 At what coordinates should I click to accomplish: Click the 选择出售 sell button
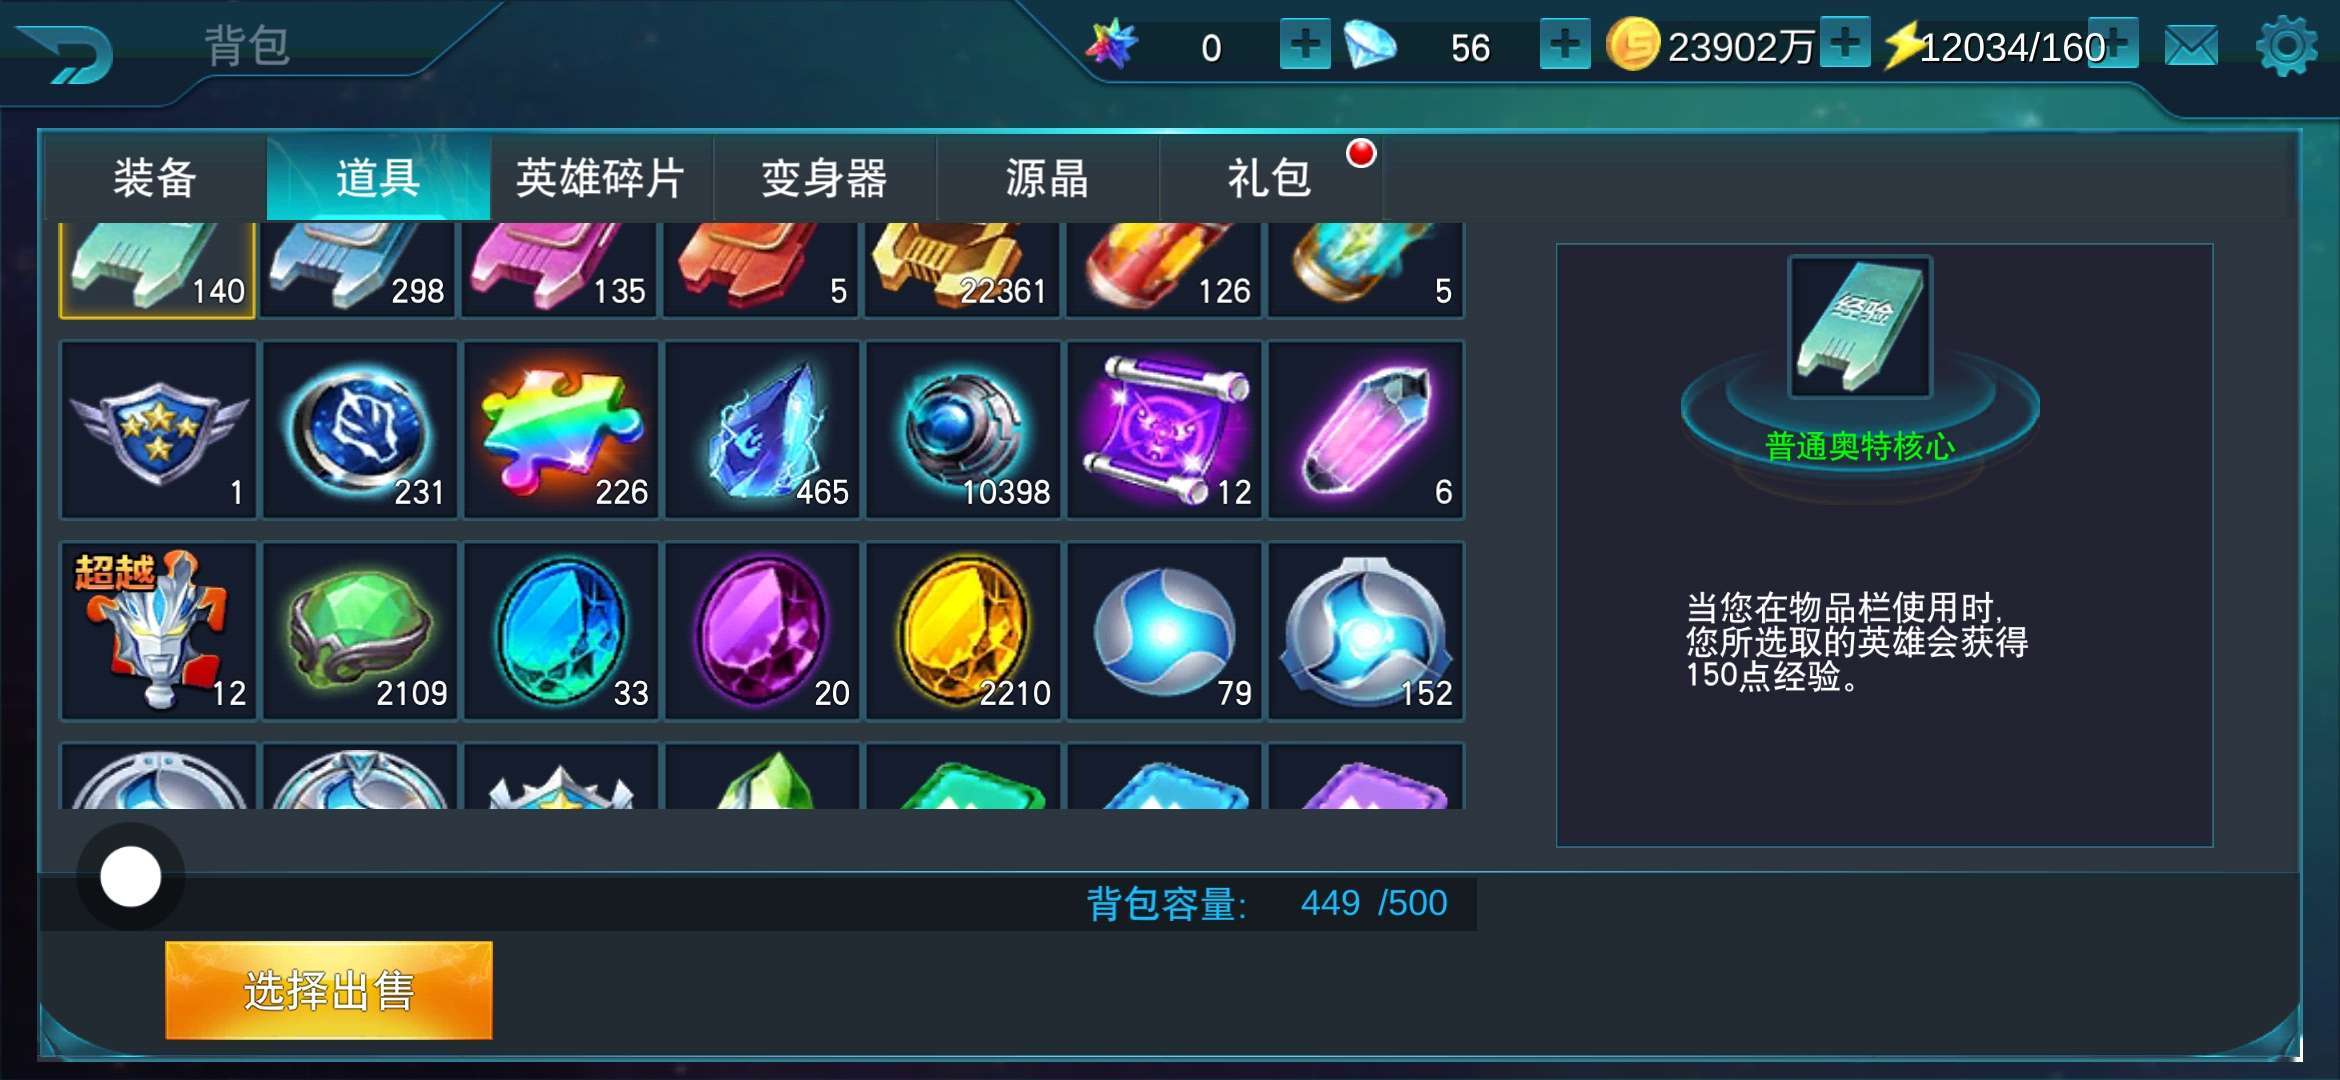pos(329,990)
